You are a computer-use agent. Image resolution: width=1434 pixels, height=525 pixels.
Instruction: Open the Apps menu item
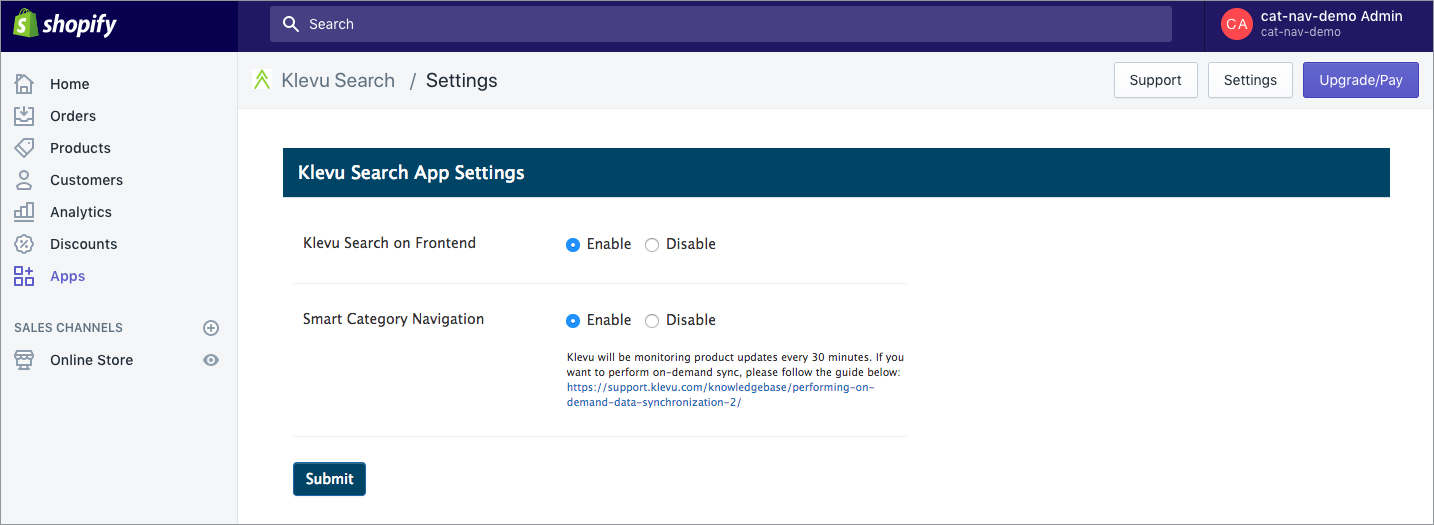67,276
